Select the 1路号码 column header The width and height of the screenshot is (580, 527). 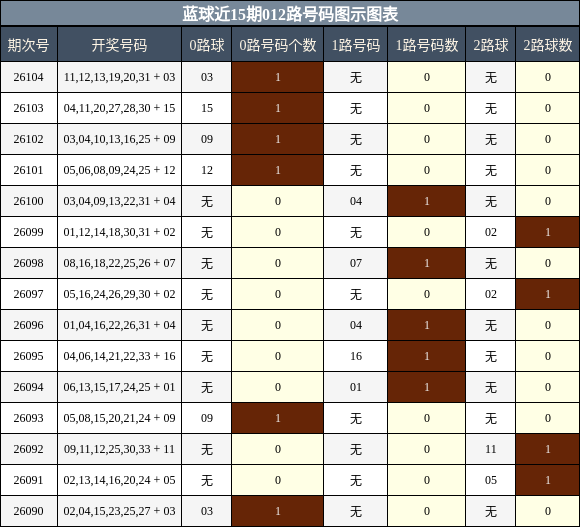(x=356, y=45)
